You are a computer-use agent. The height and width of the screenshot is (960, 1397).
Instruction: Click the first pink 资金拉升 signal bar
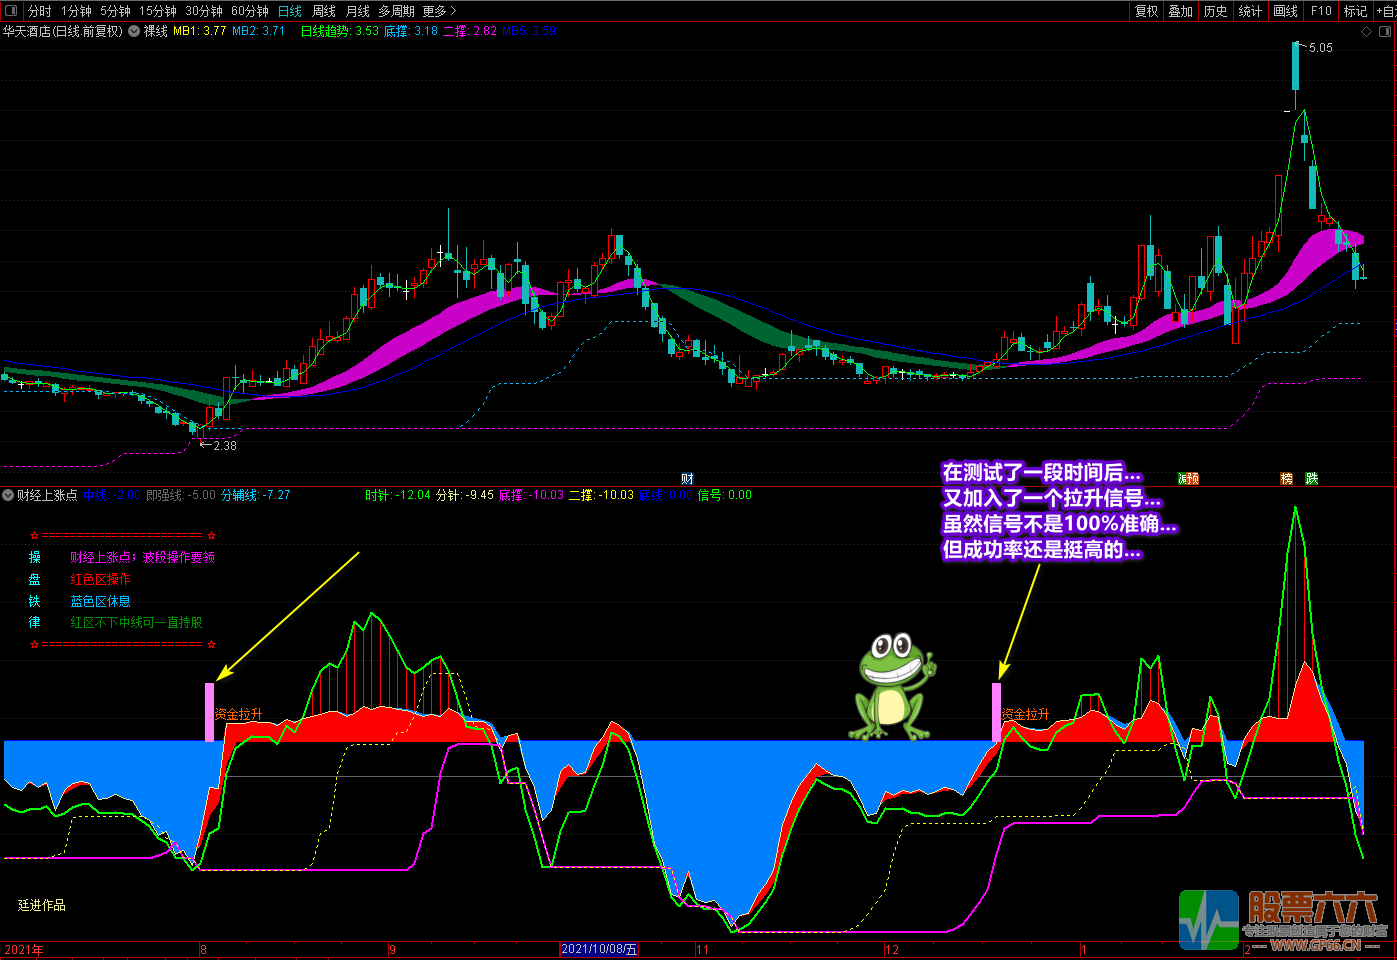click(x=210, y=711)
